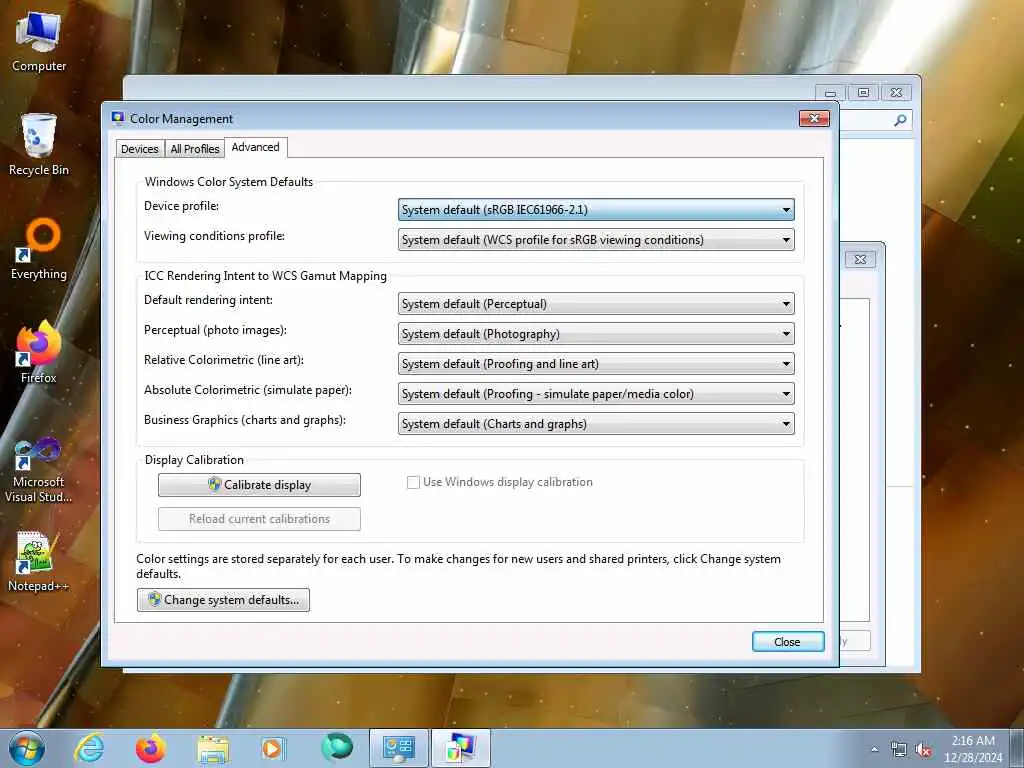Click the Show desktop strip beside the clock
The height and width of the screenshot is (768, 1024).
point(1017,748)
